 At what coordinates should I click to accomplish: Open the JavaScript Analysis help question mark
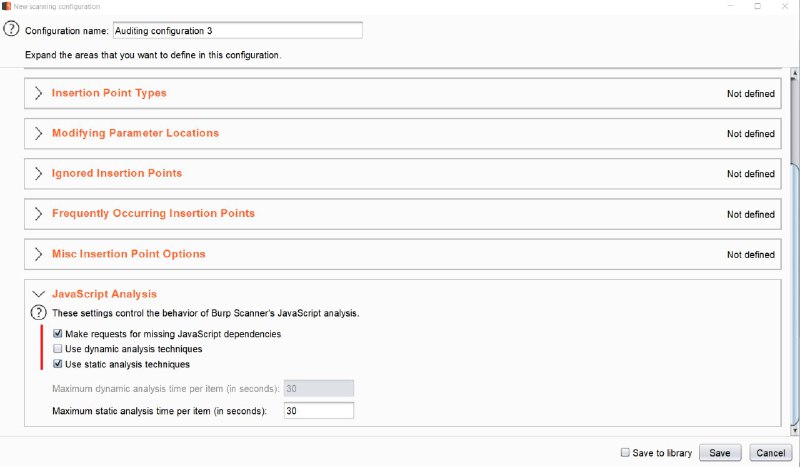click(x=38, y=312)
